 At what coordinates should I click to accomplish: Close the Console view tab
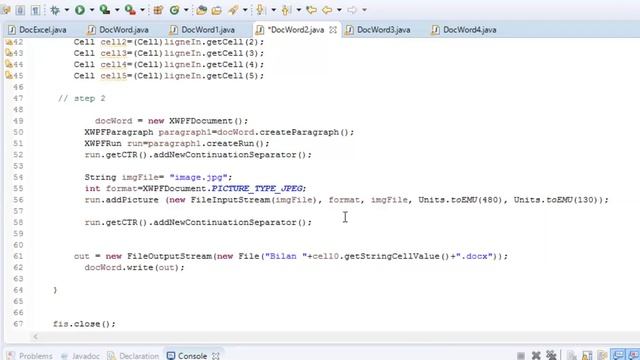pyautogui.click(x=216, y=356)
